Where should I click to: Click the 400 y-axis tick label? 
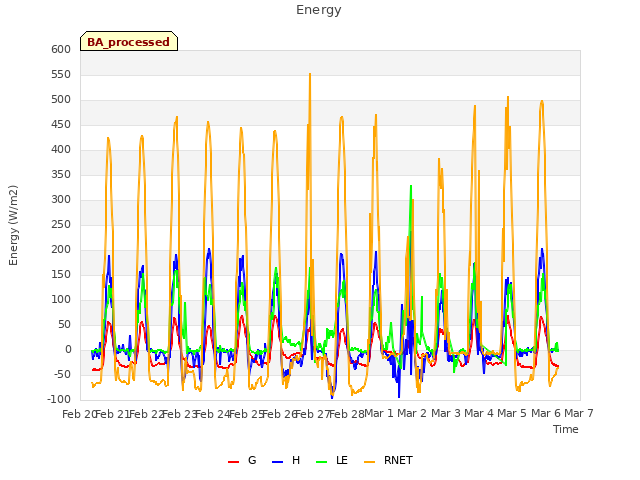[61, 149]
